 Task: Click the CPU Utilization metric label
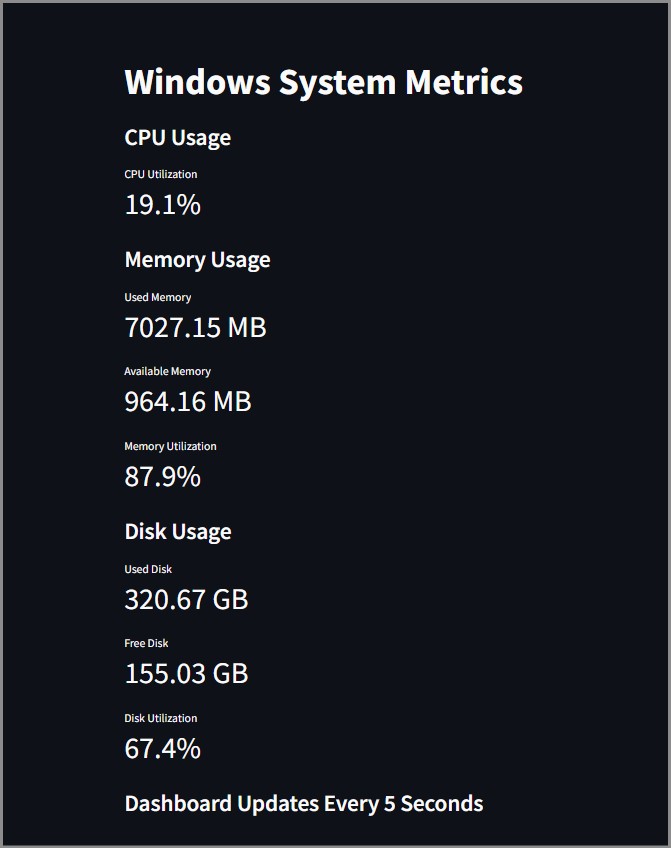tap(160, 174)
